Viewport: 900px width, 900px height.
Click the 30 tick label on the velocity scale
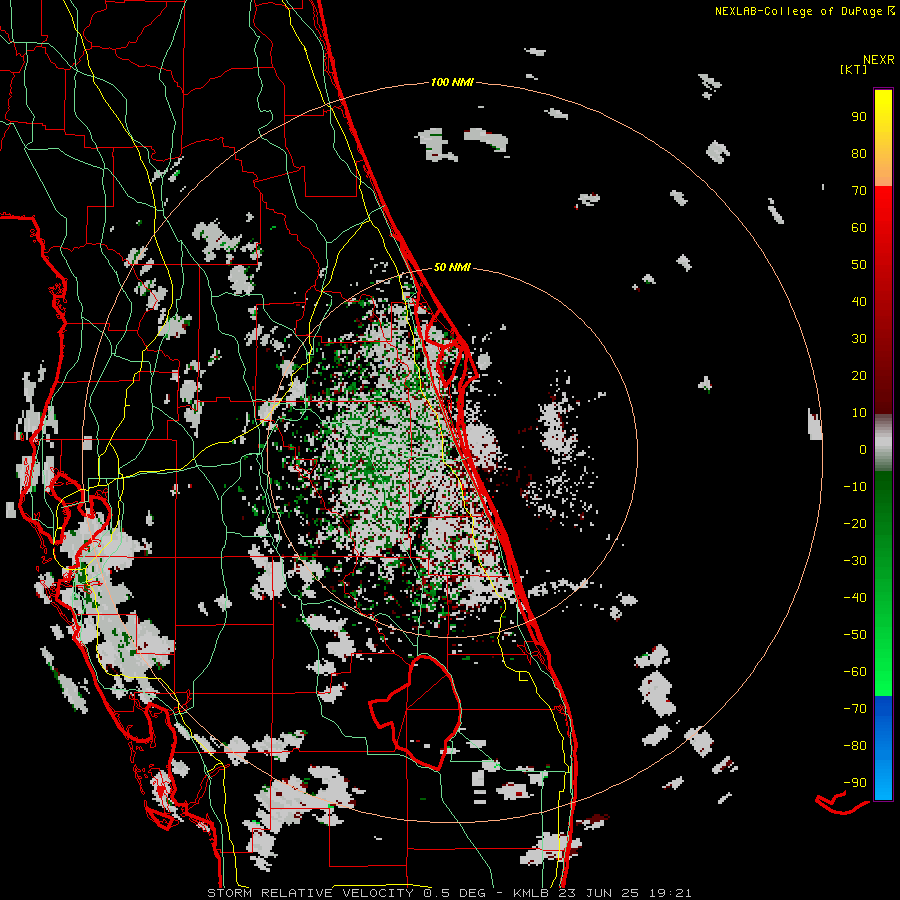pyautogui.click(x=859, y=339)
